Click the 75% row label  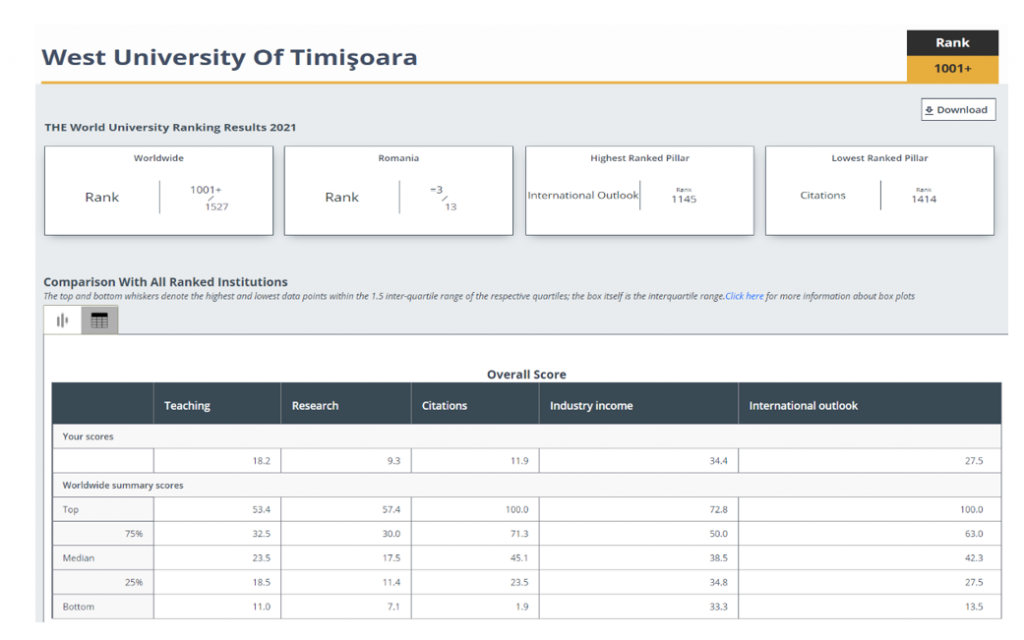coord(133,534)
